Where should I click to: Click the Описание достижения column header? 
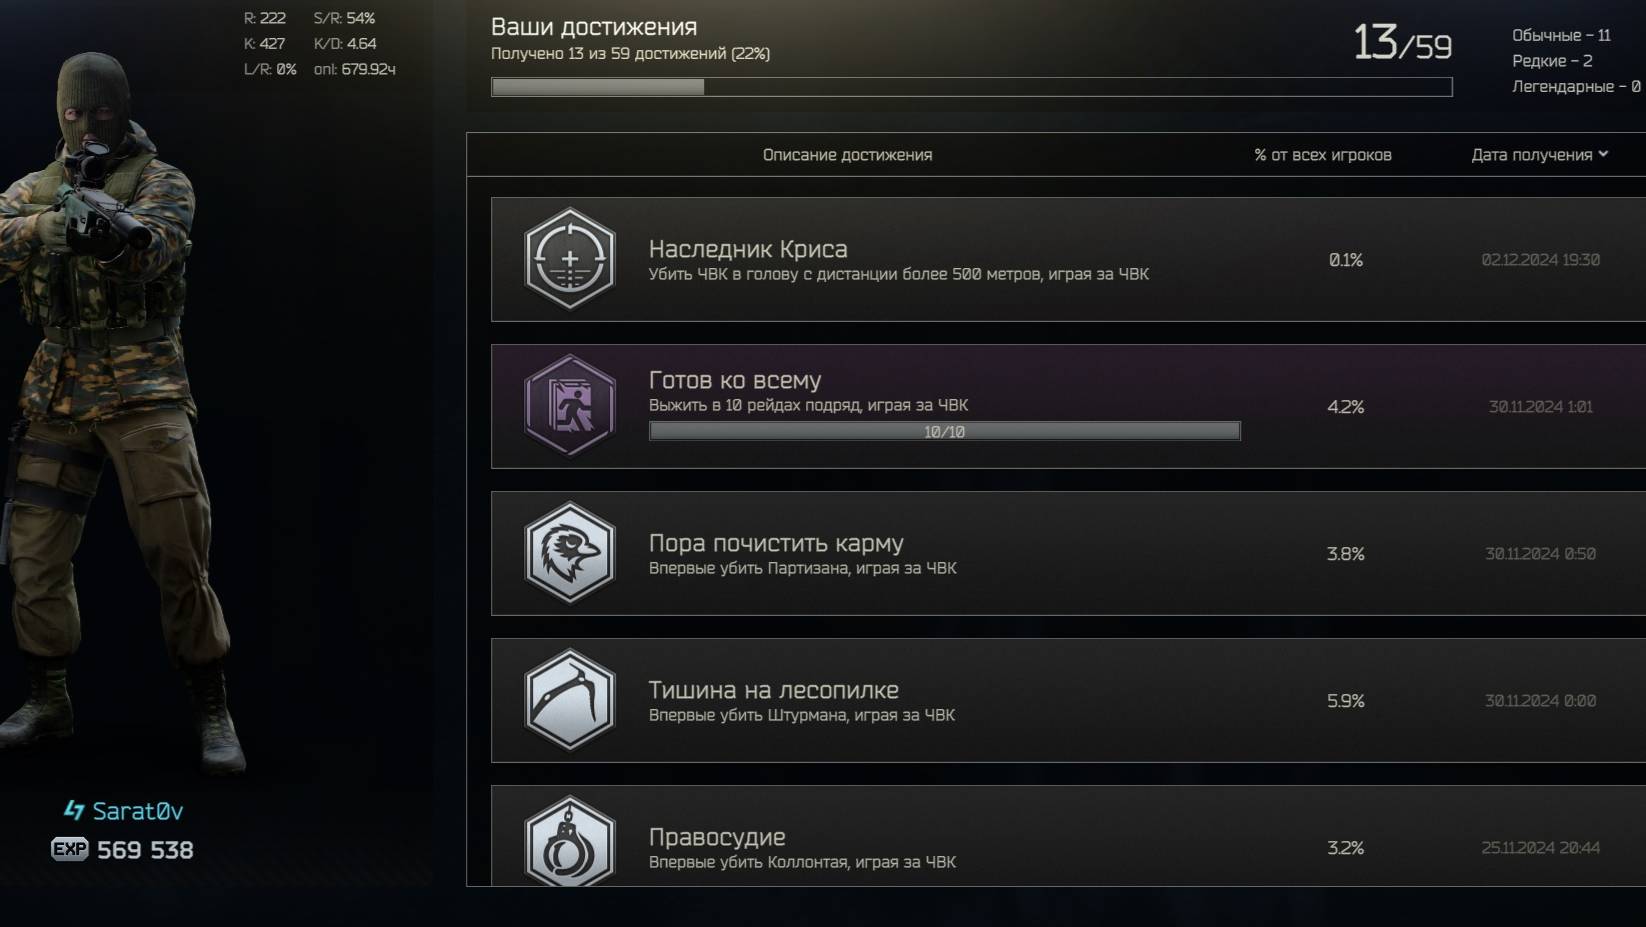click(x=847, y=155)
